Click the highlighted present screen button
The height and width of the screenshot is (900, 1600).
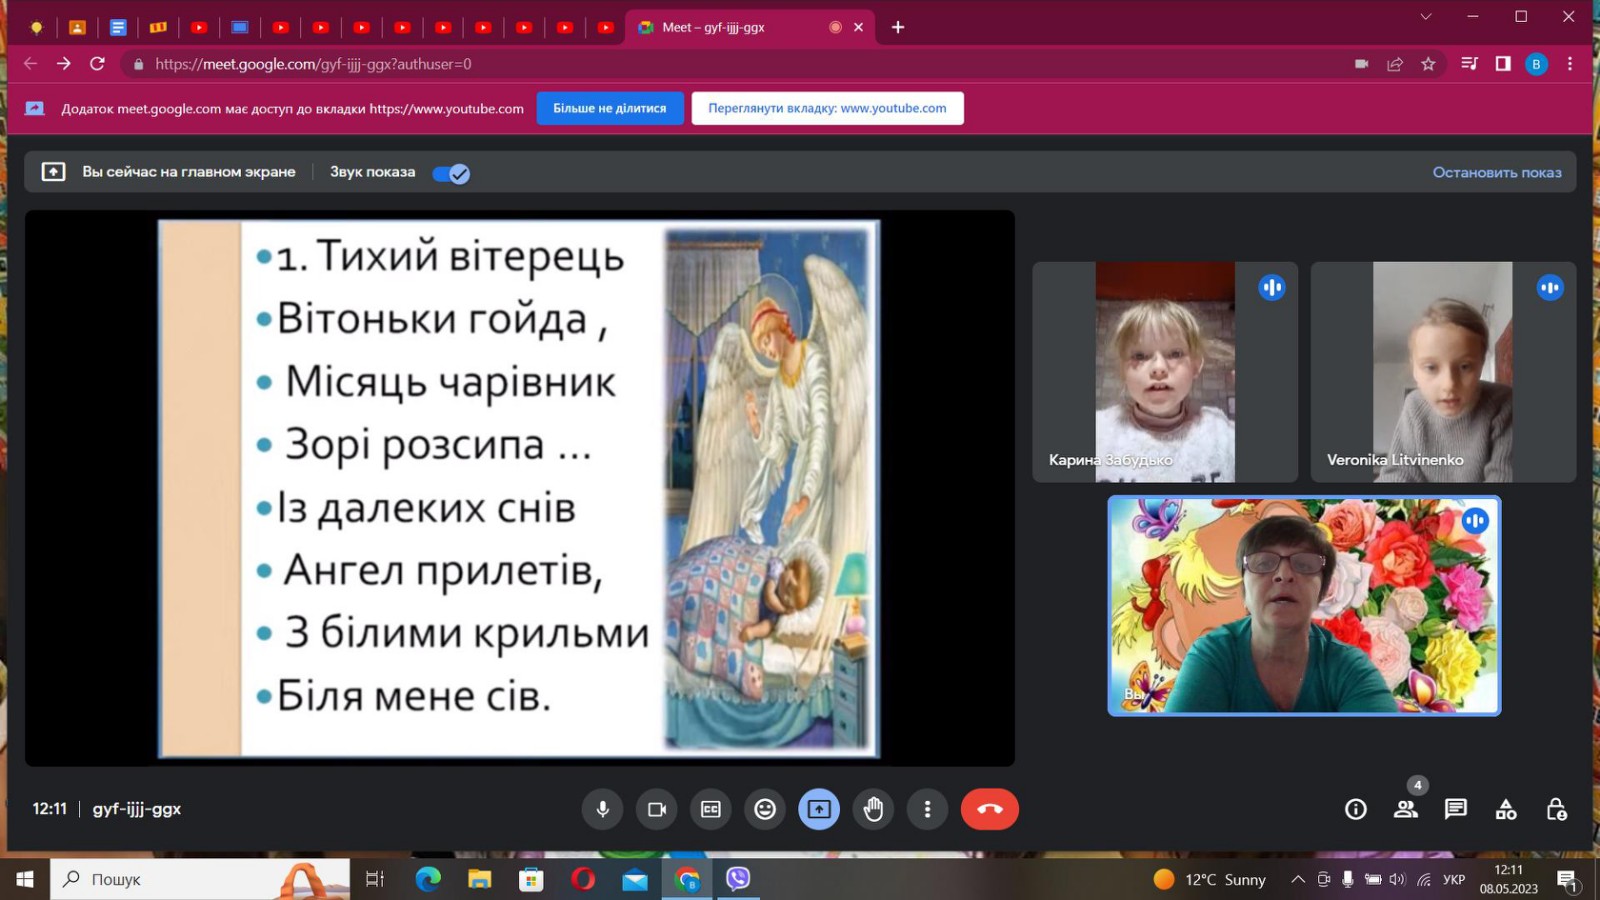click(819, 809)
